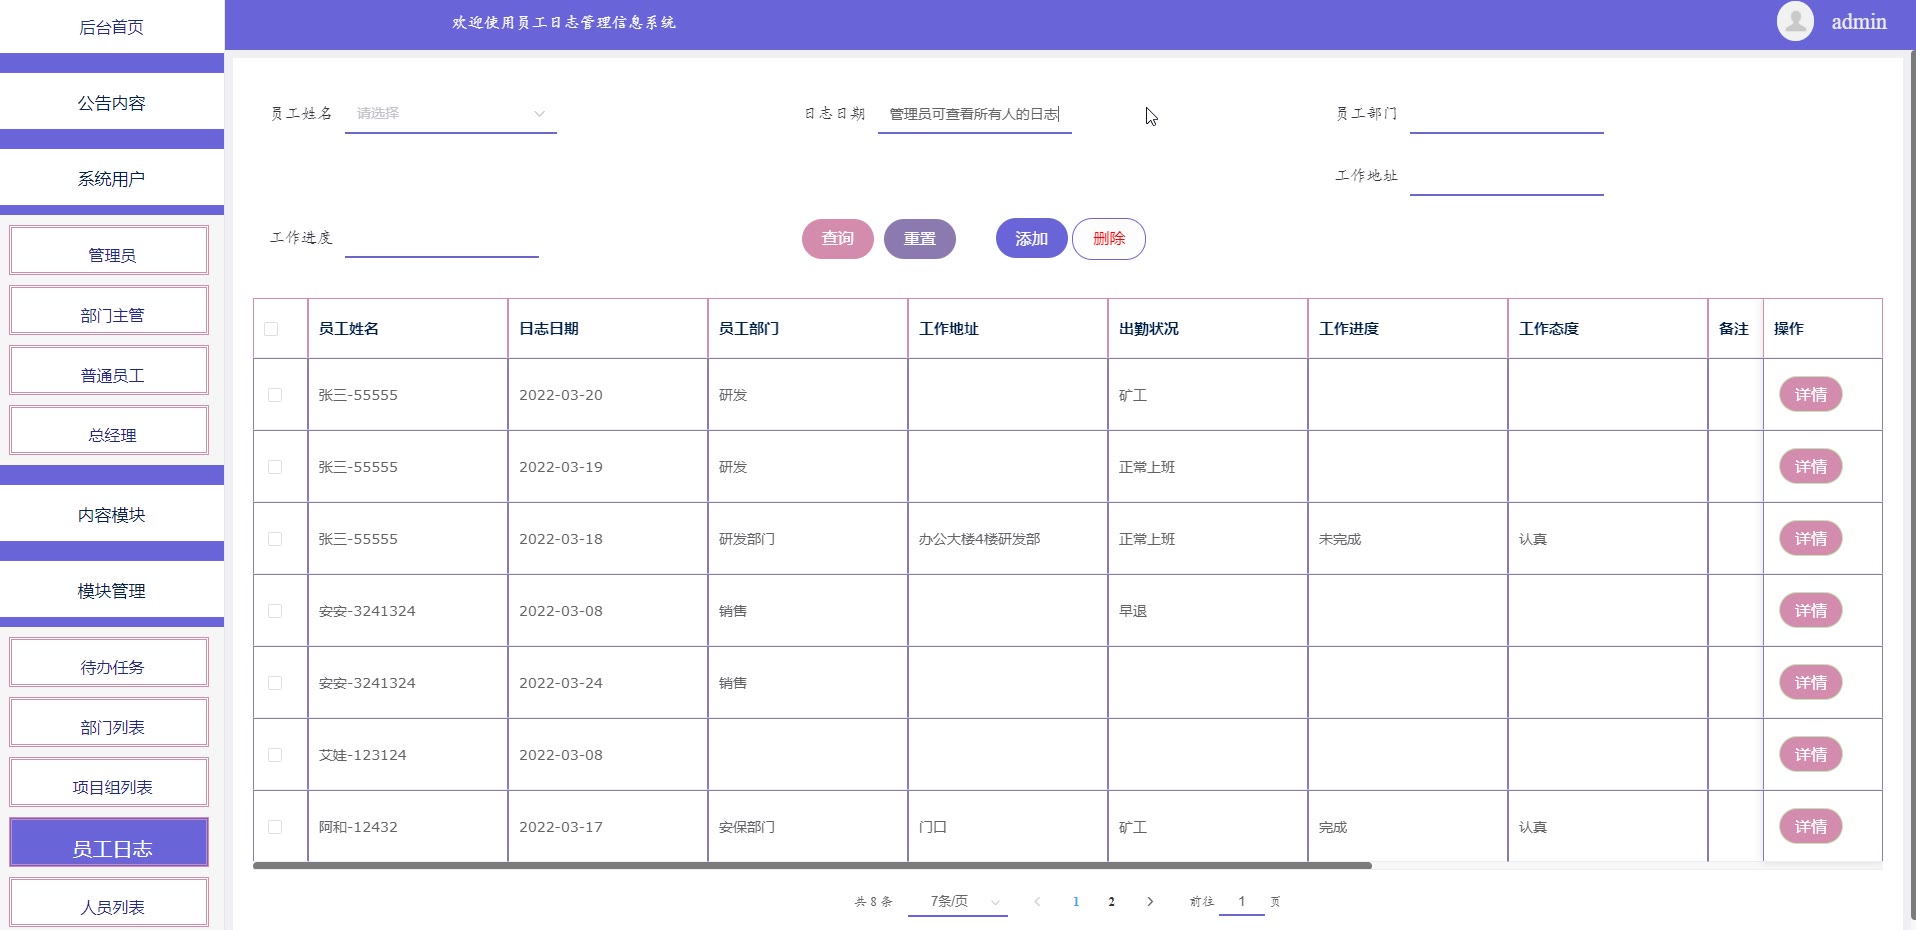Open 详情 for 安安-3241324 on 2022-03-24
Viewport: 1916px width, 930px height.
tap(1811, 683)
